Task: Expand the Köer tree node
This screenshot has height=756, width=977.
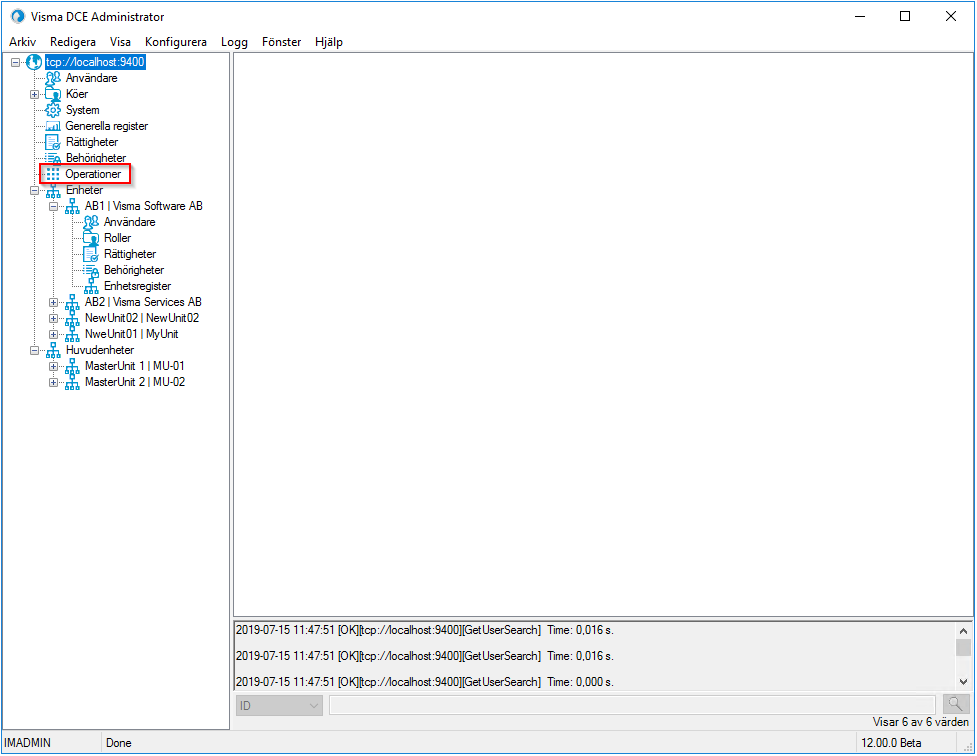Action: [x=33, y=94]
